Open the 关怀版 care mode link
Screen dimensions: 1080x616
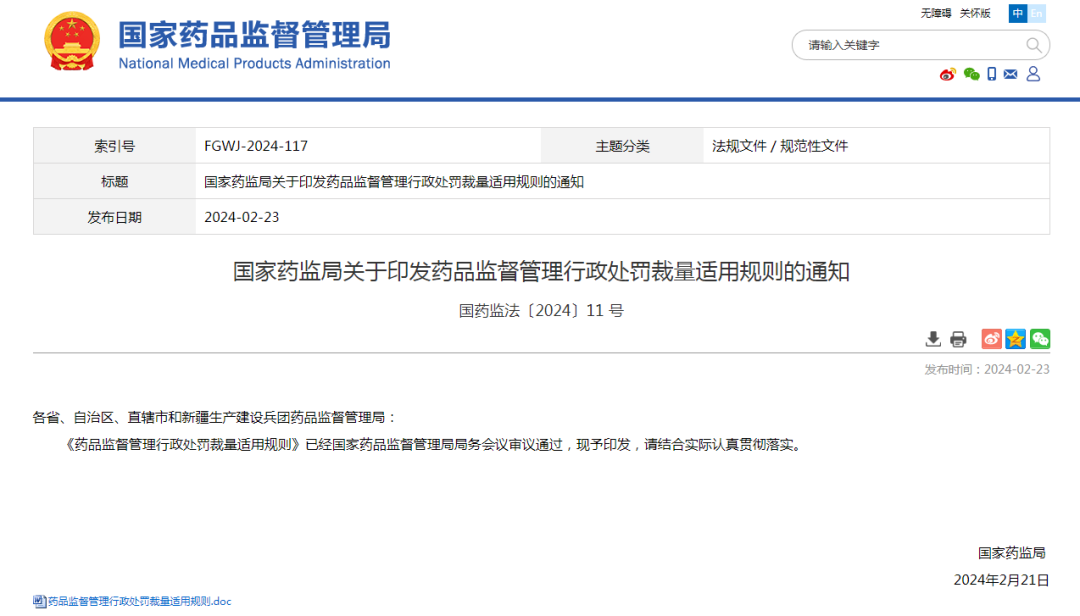(x=975, y=13)
